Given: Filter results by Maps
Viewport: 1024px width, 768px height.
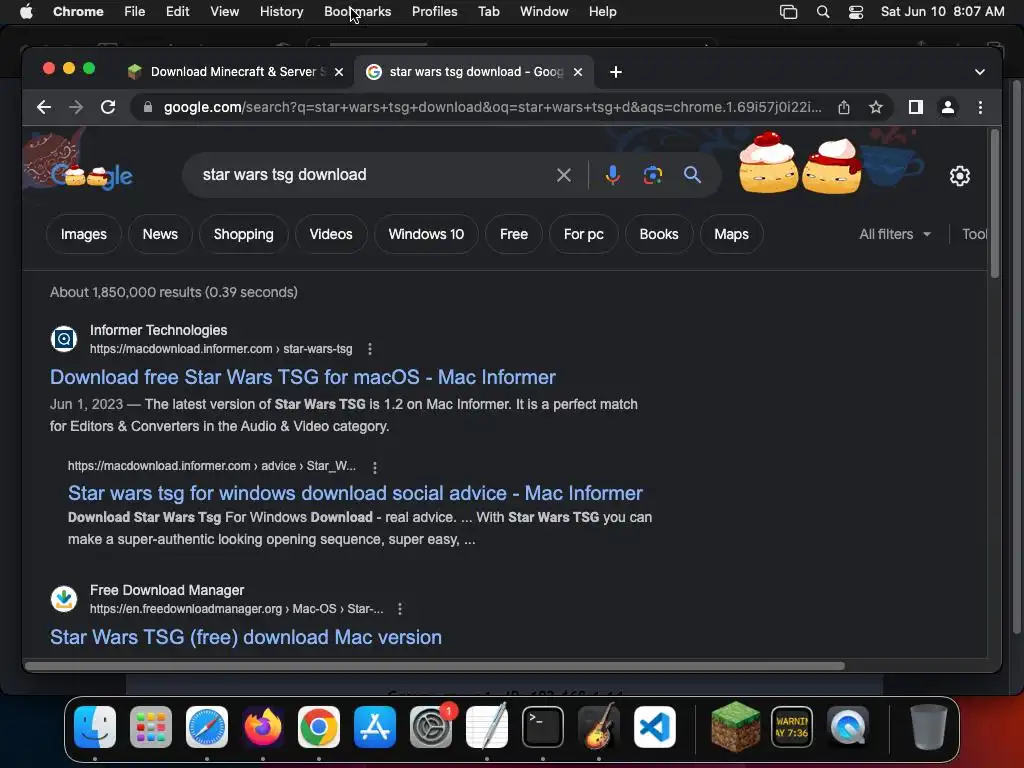Looking at the screenshot, I should click(x=731, y=234).
